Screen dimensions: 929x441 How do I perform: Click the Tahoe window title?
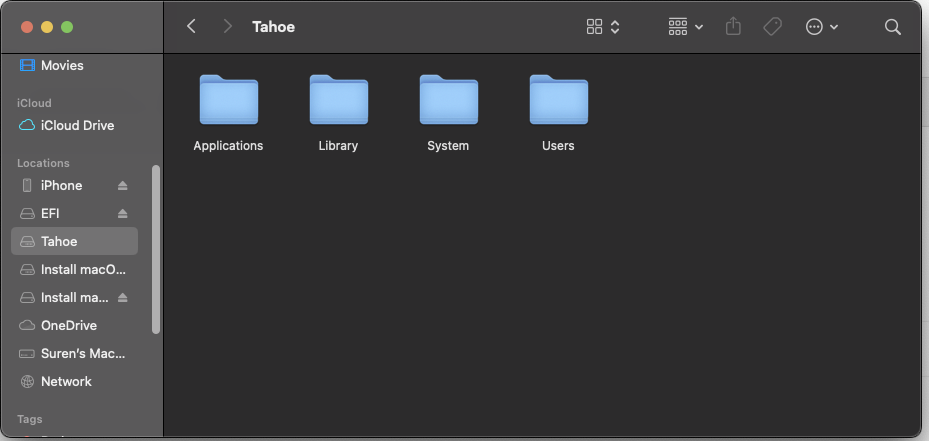coord(273,27)
